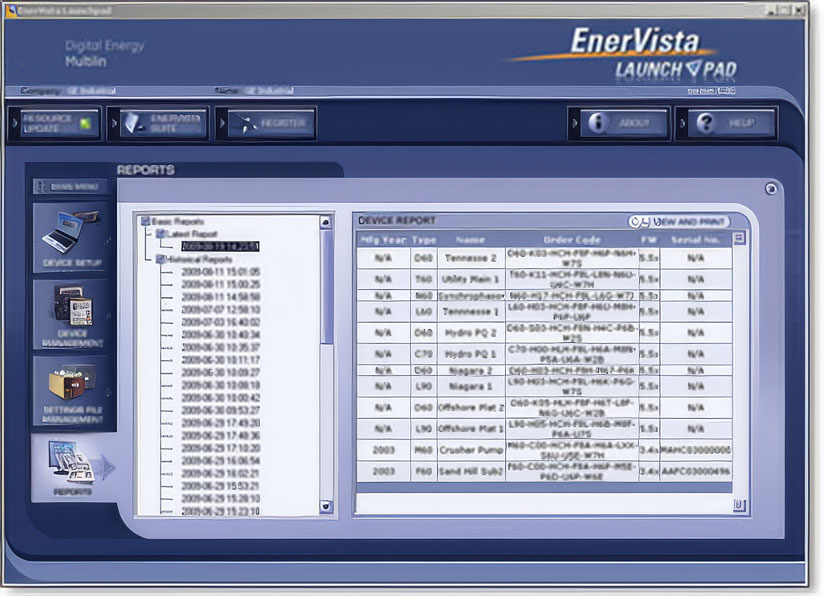The image size is (824, 596).
Task: Select the Offshore Plat 2 device row
Action: coord(544,407)
